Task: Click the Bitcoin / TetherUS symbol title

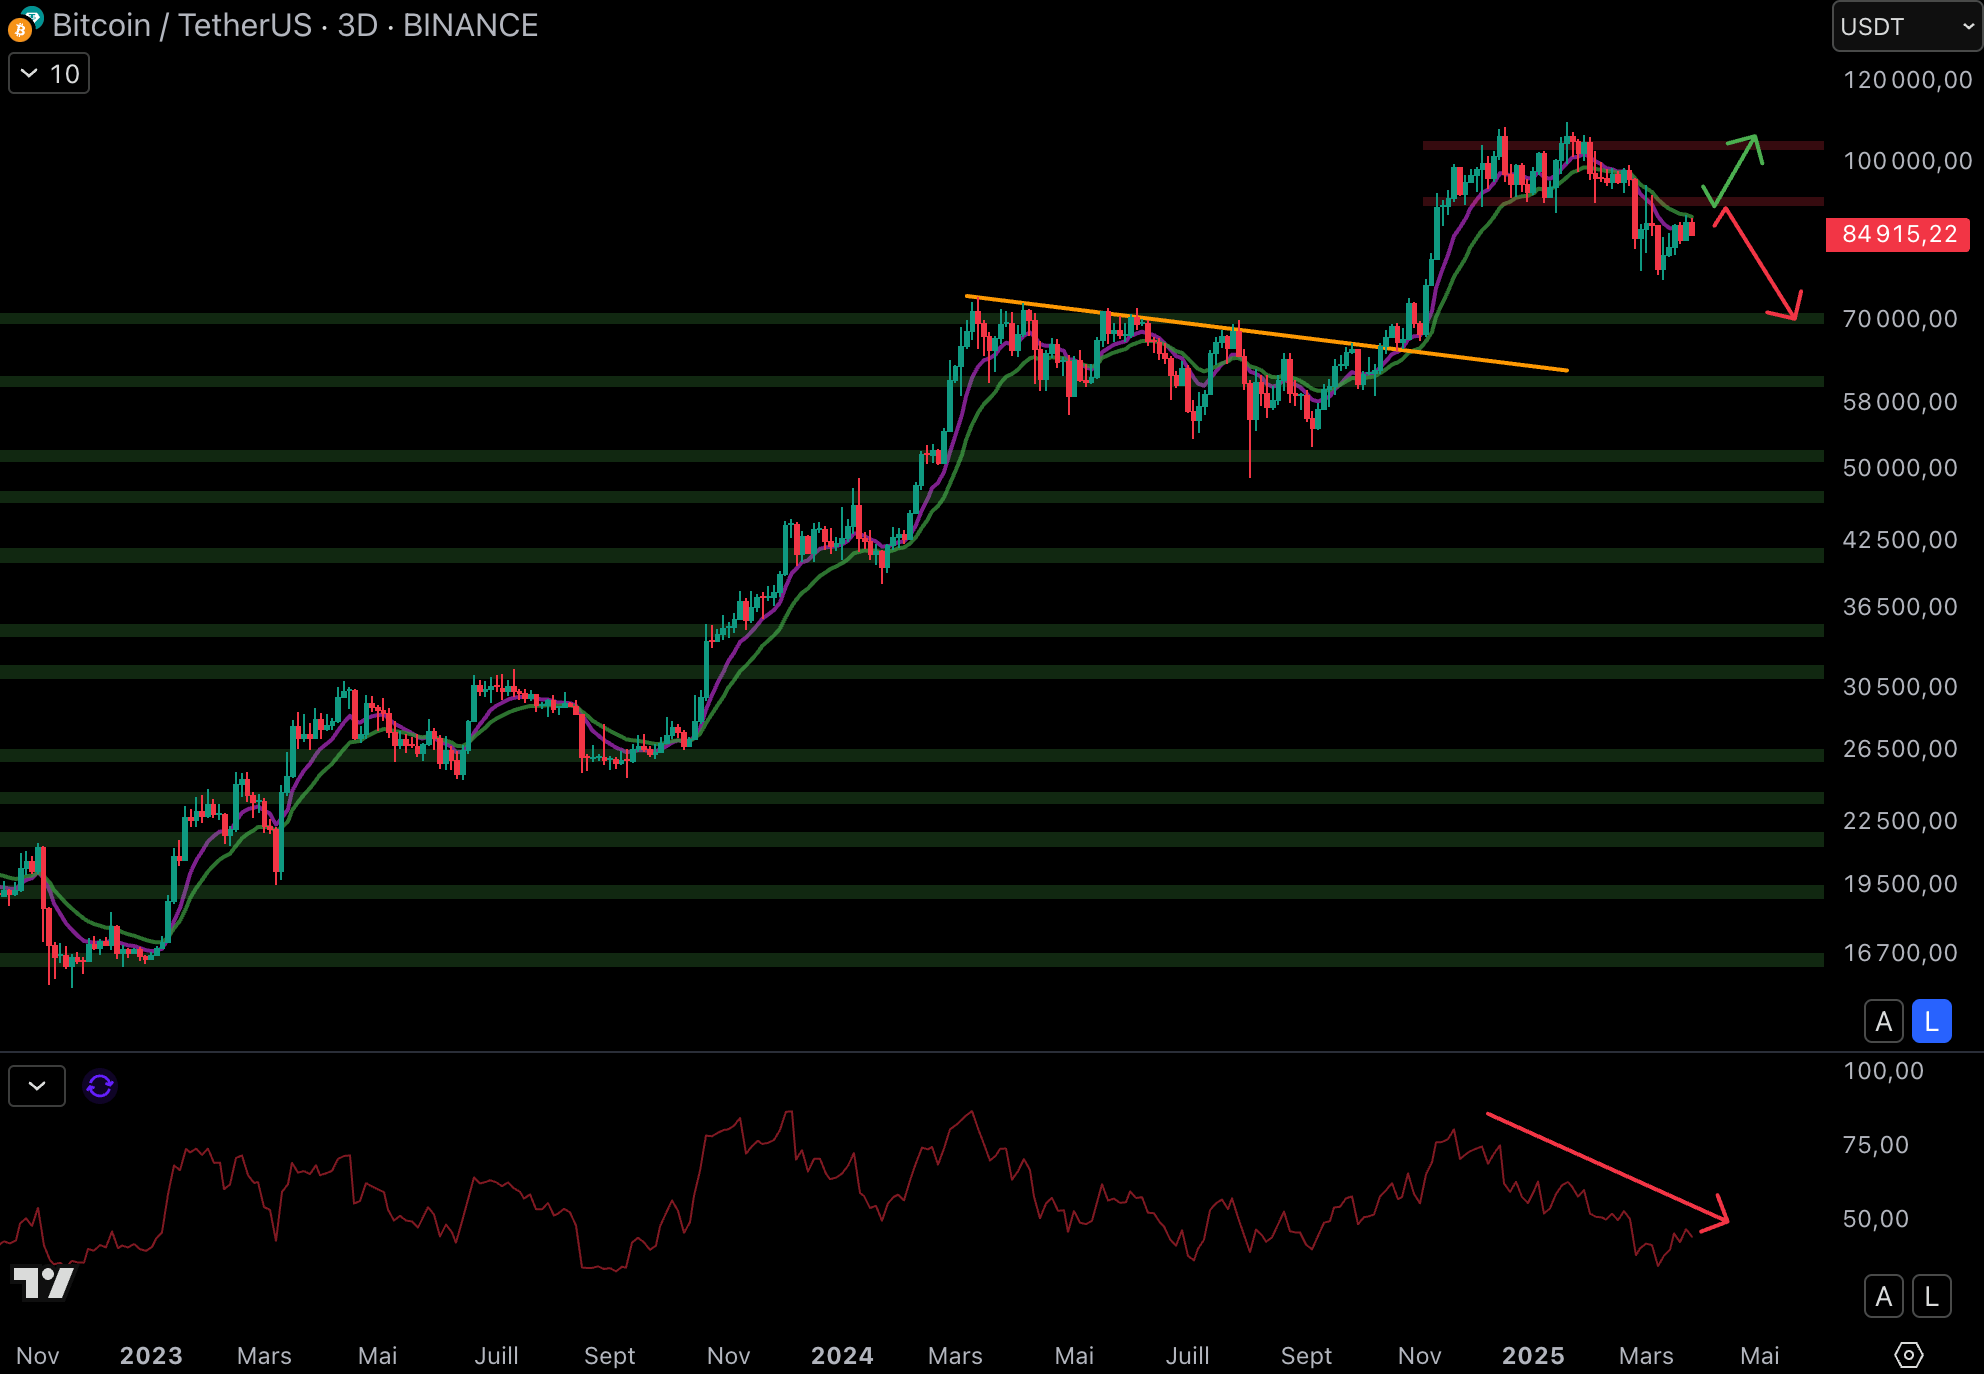Action: (182, 25)
